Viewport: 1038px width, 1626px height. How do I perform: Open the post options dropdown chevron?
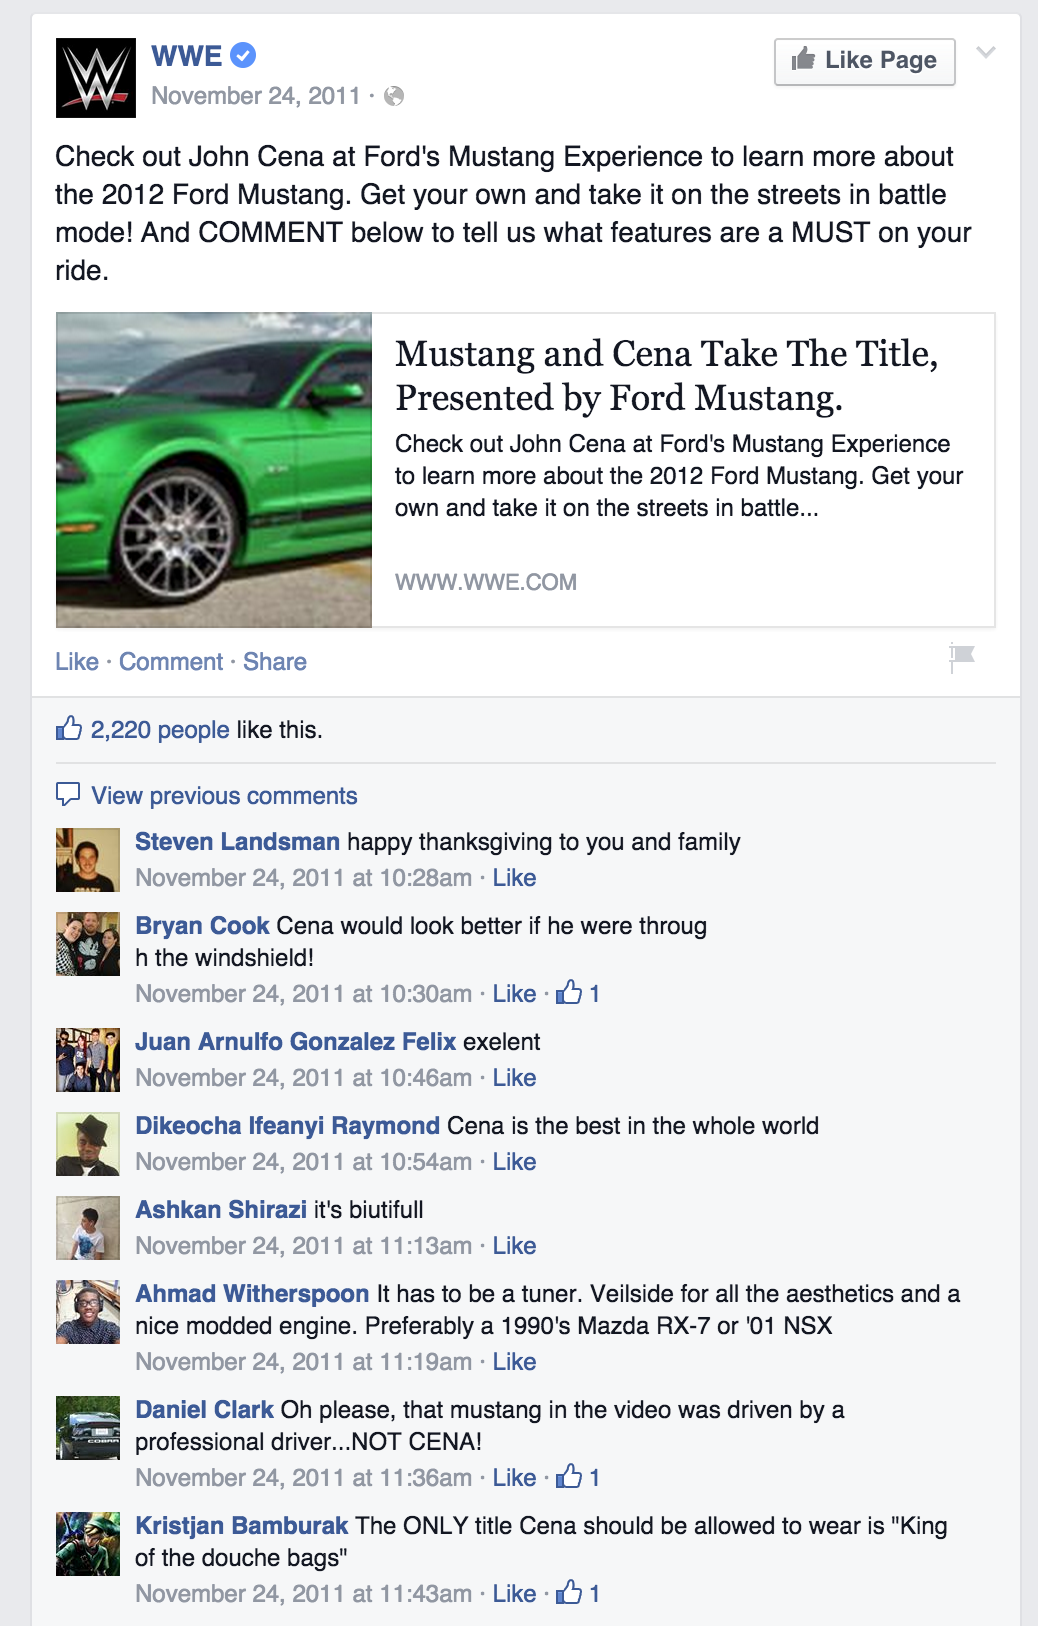(986, 53)
